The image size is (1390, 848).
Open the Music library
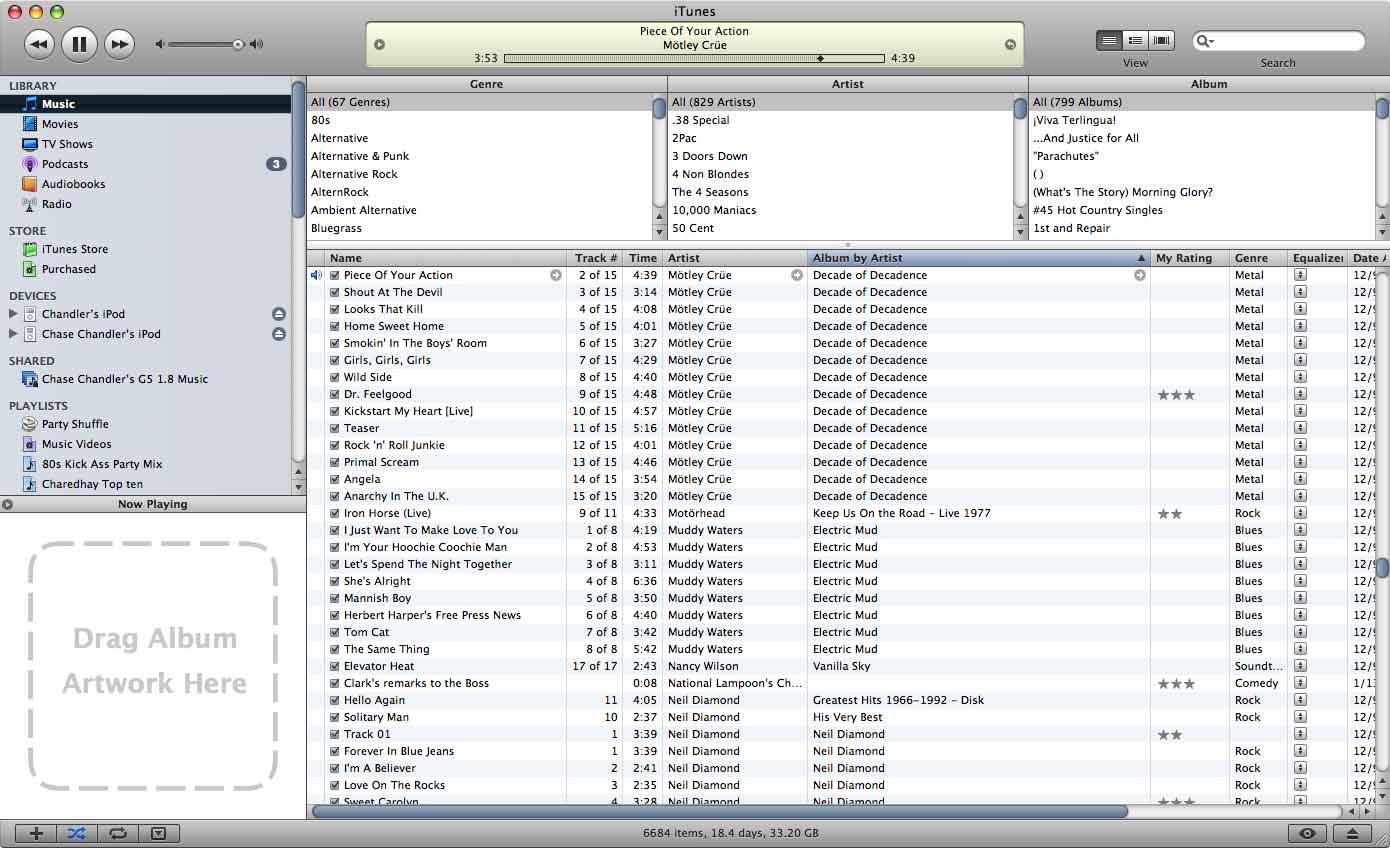coord(145,104)
